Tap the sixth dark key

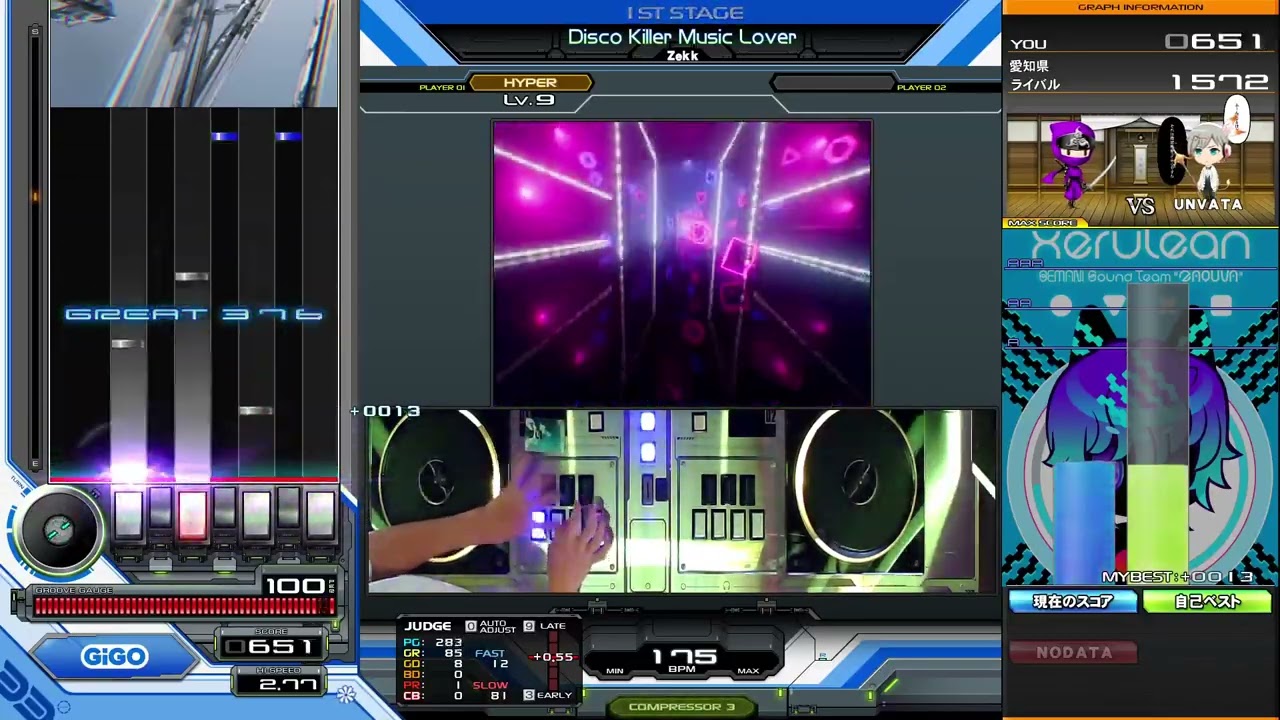tap(288, 509)
